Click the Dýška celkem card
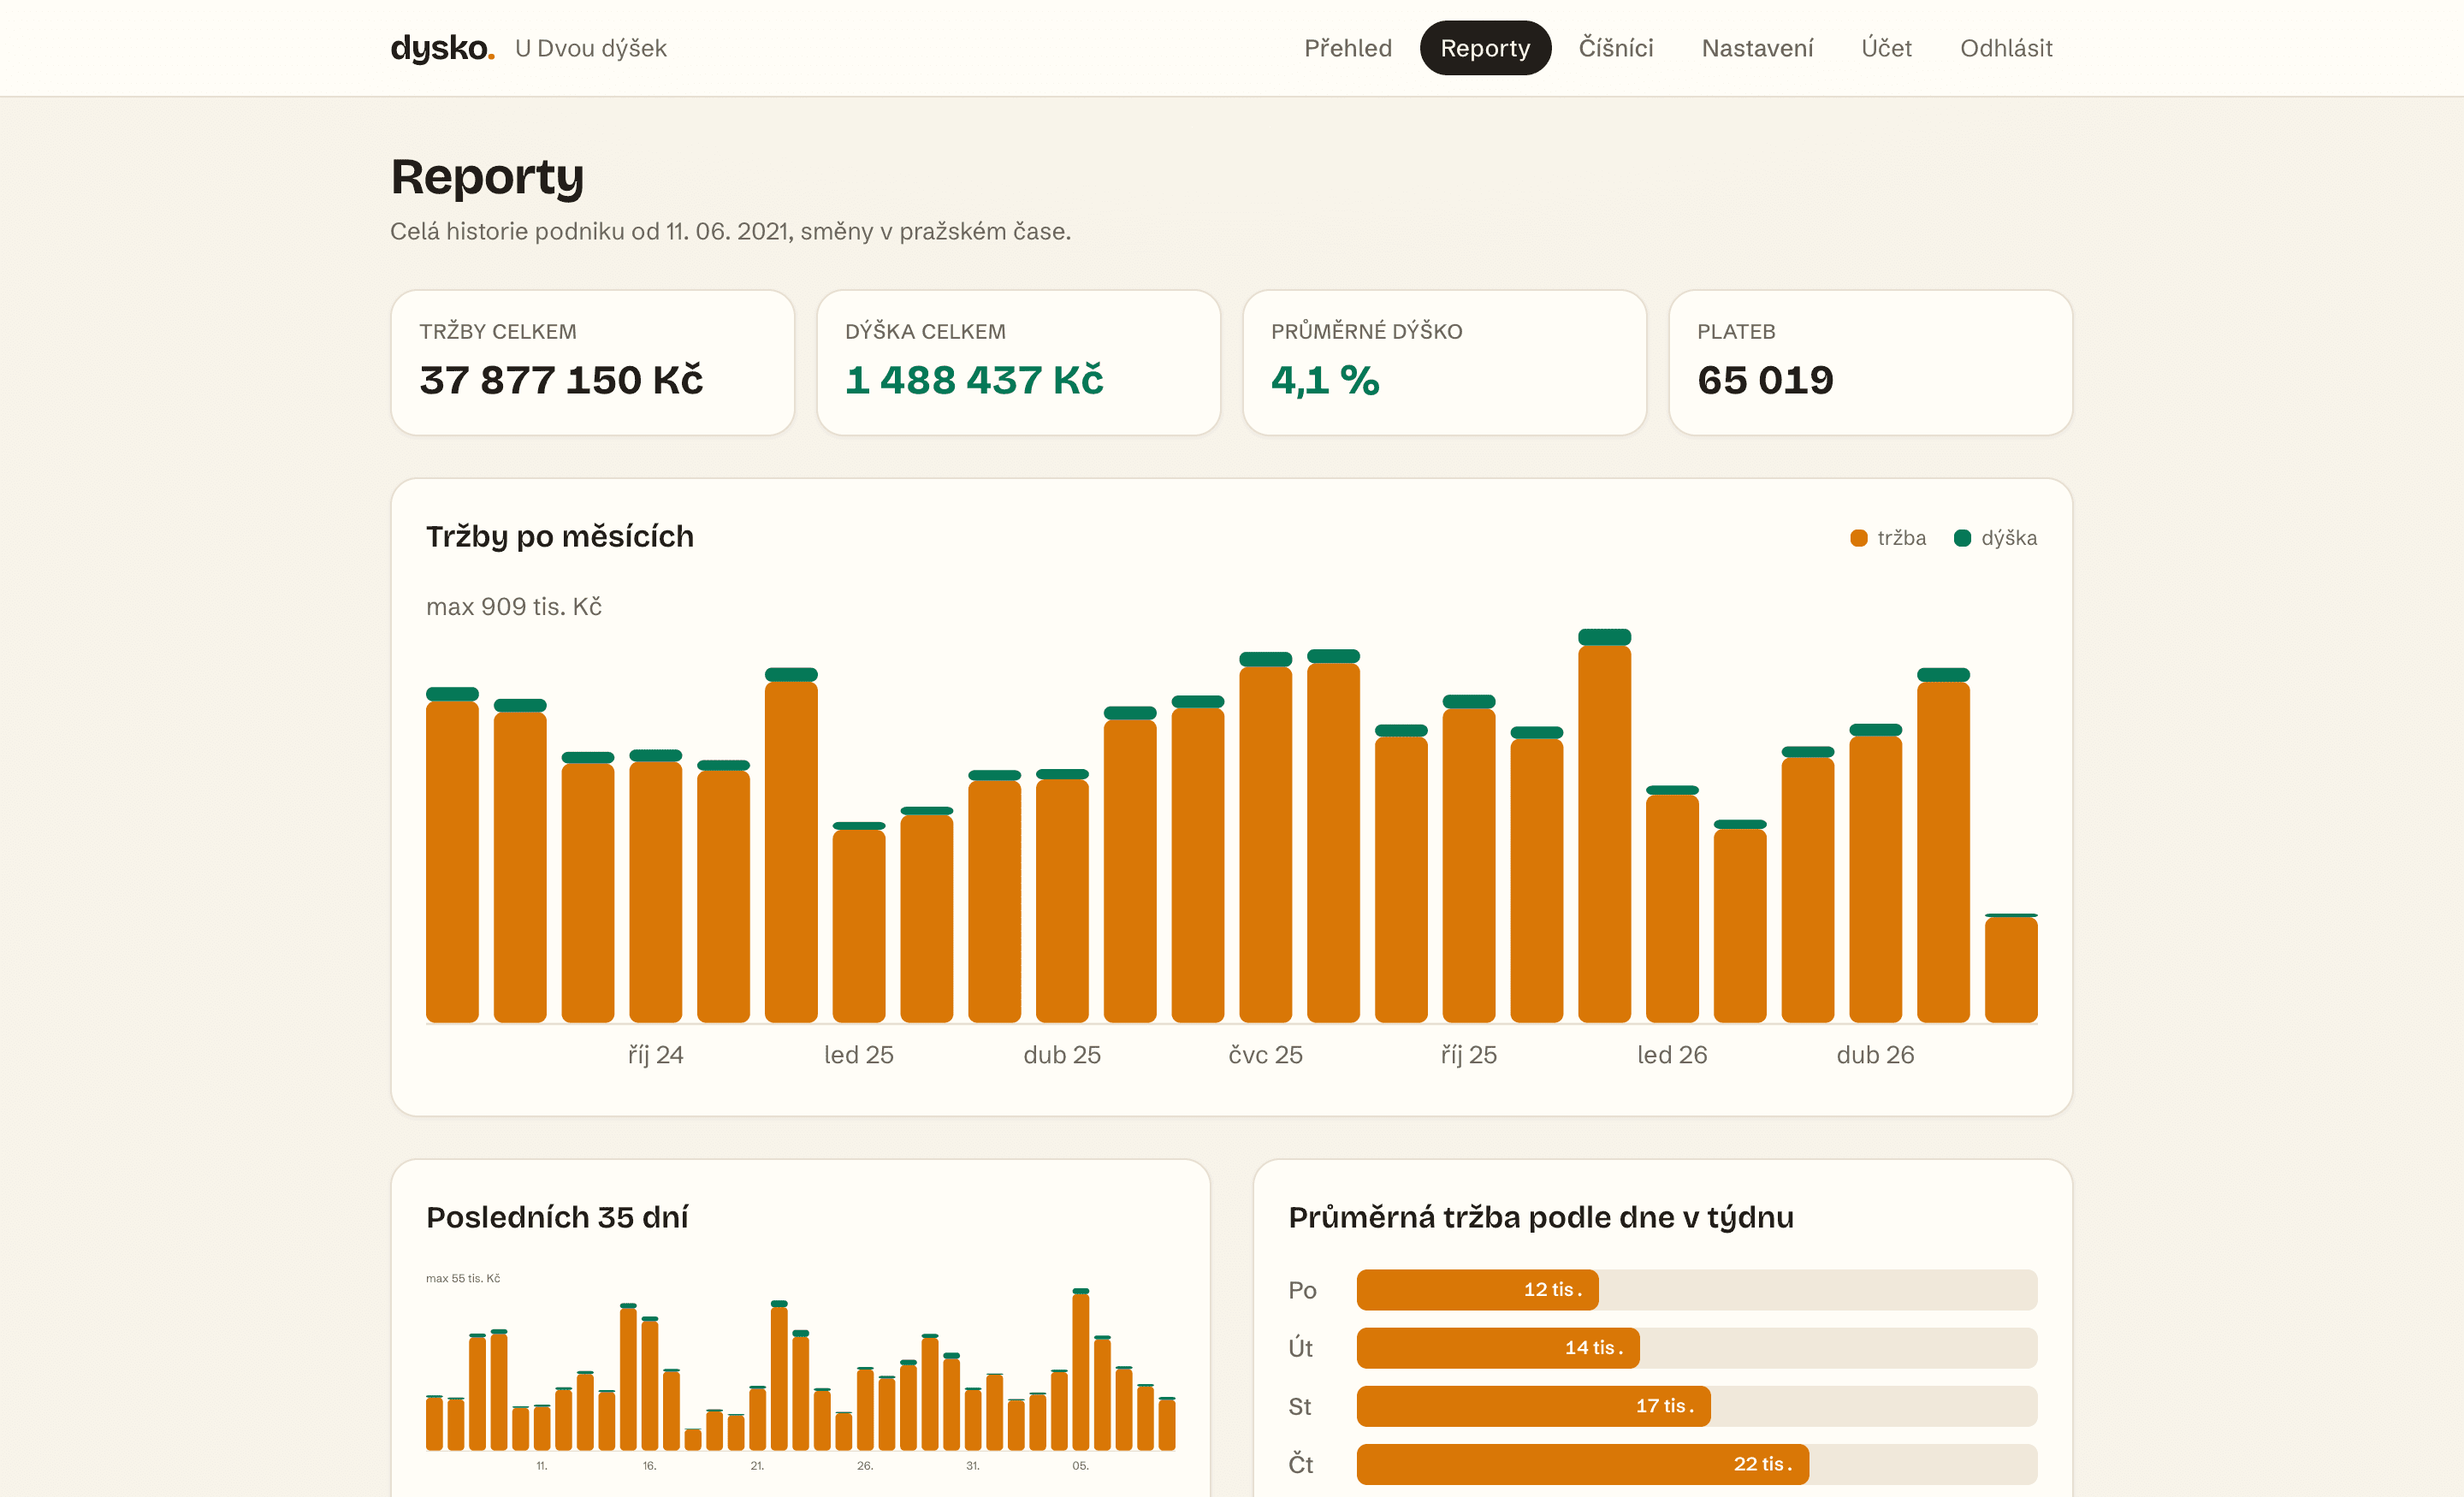Screen dimensions: 2464x1497 [1018, 362]
